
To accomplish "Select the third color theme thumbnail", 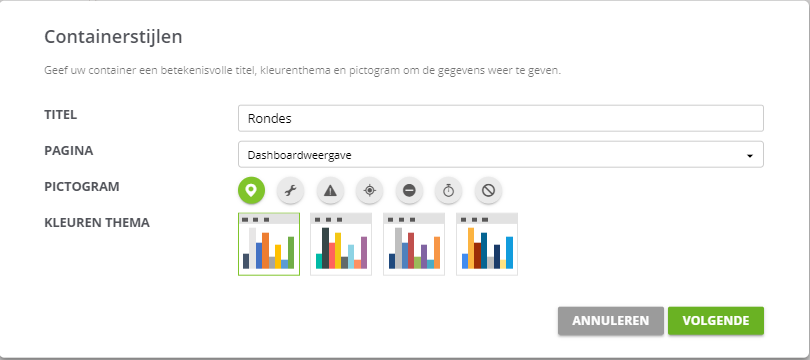I will pyautogui.click(x=414, y=244).
